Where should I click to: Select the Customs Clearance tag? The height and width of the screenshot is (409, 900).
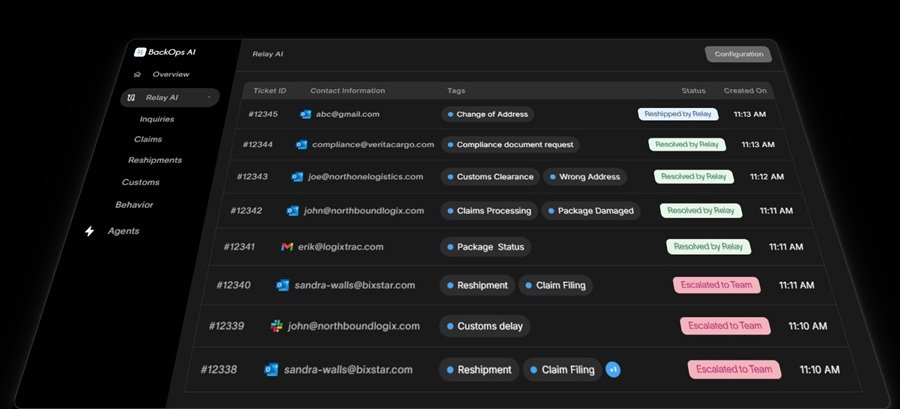(490, 177)
